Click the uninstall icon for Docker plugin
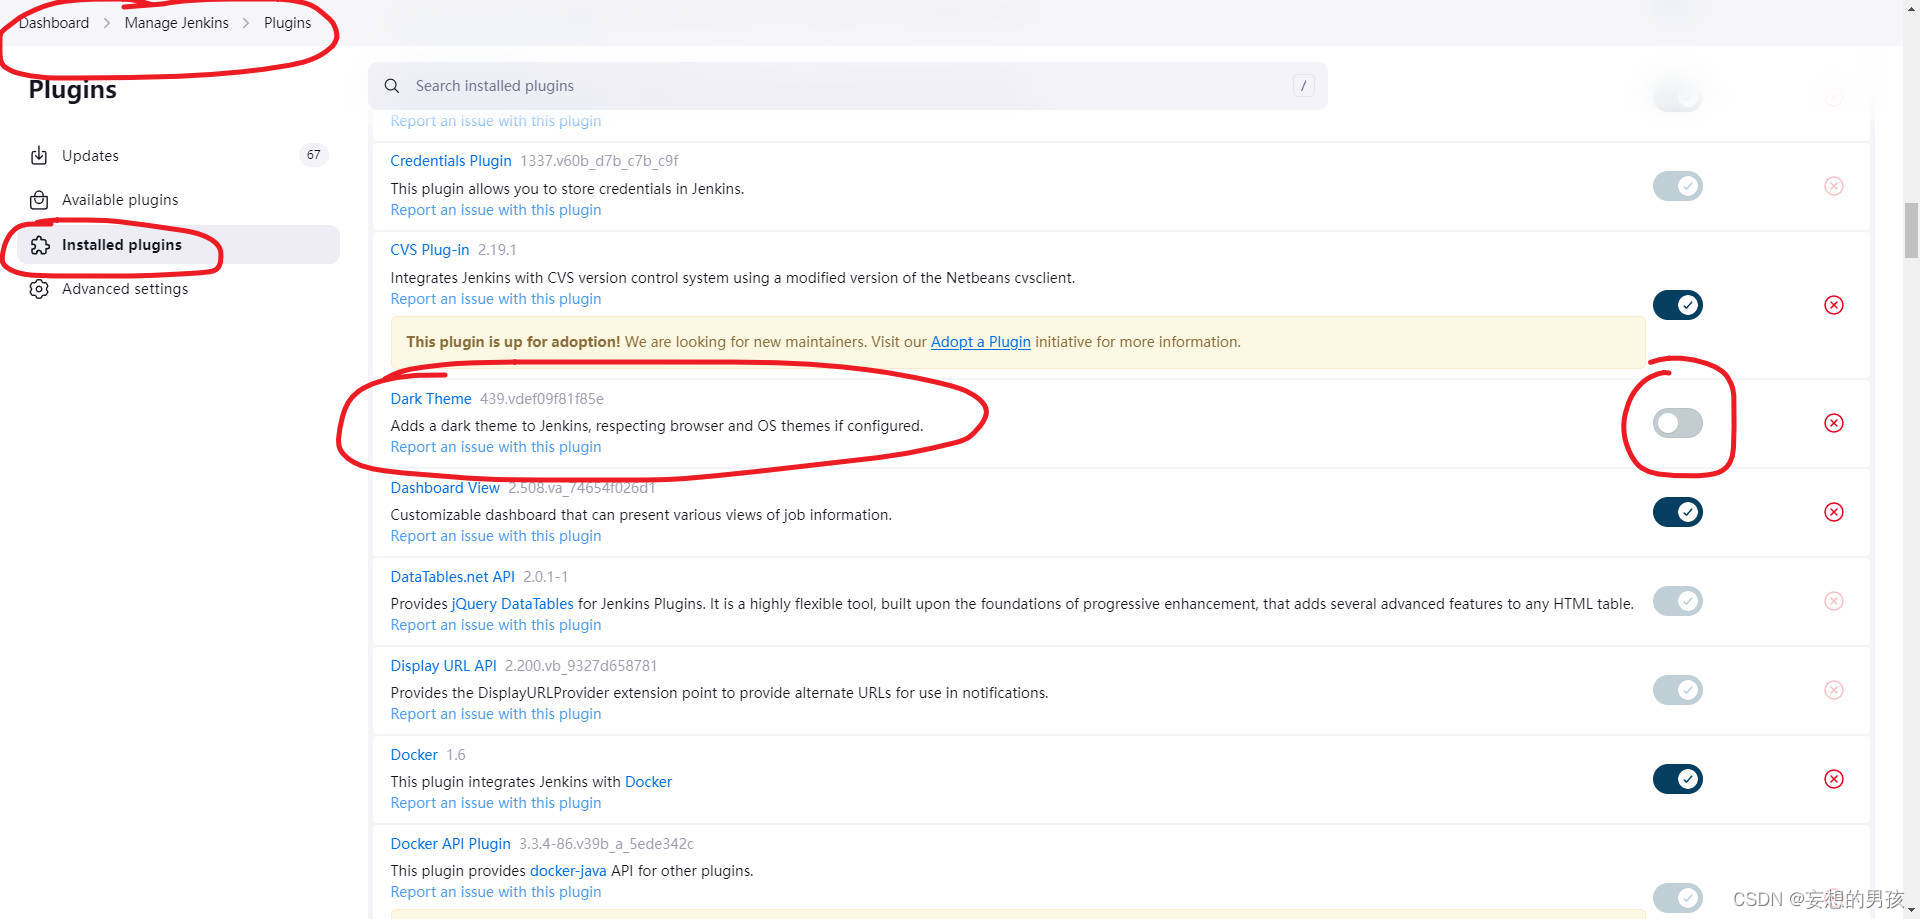 (x=1833, y=779)
